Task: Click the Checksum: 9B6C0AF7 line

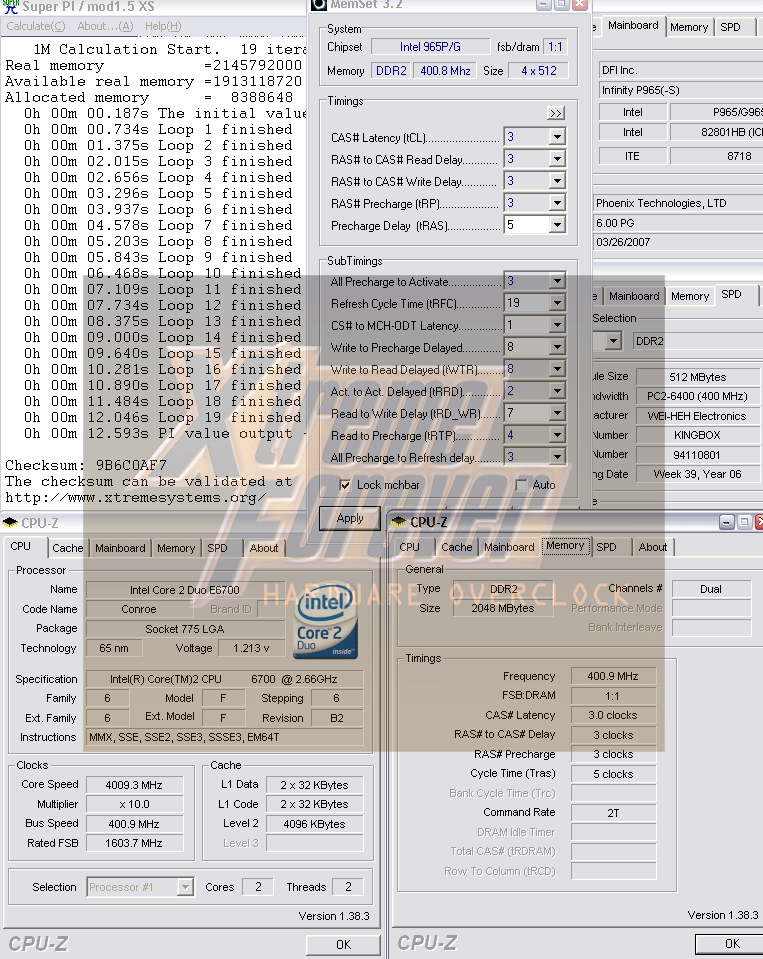Action: (86, 465)
